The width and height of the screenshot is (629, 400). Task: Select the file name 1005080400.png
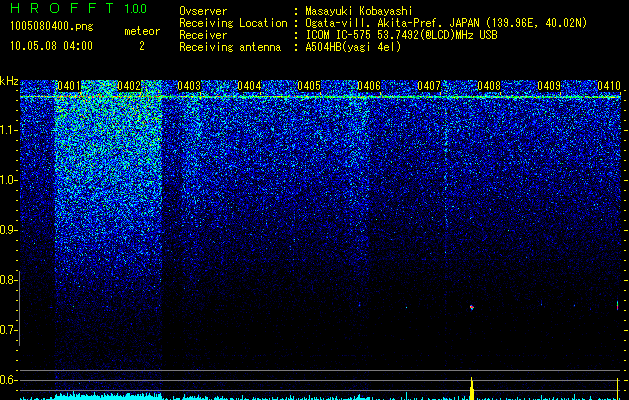[x=52, y=26]
